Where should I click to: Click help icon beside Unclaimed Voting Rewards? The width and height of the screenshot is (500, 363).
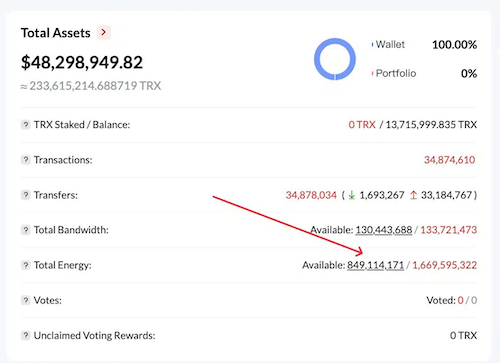click(x=26, y=335)
